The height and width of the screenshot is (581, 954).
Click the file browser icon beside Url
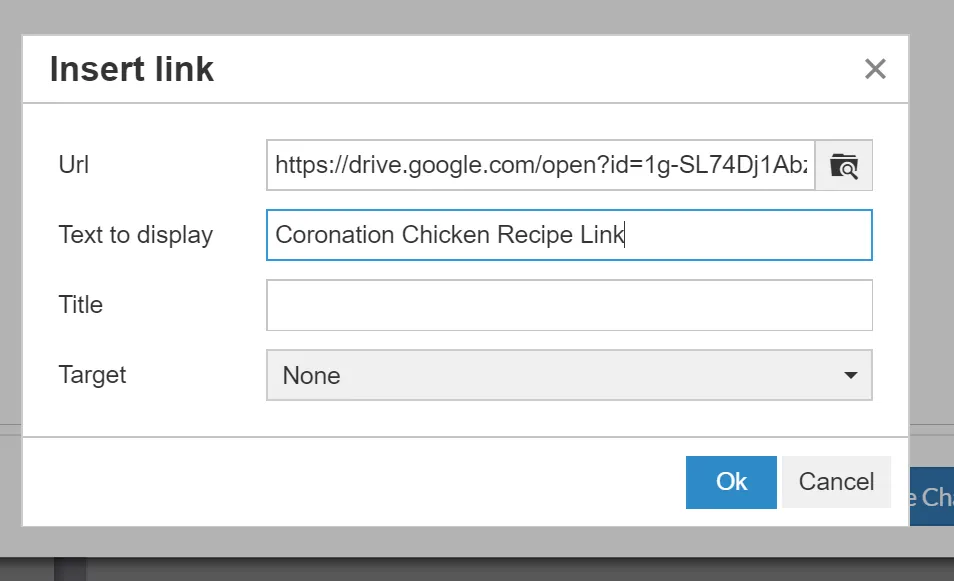pyautogui.click(x=844, y=165)
